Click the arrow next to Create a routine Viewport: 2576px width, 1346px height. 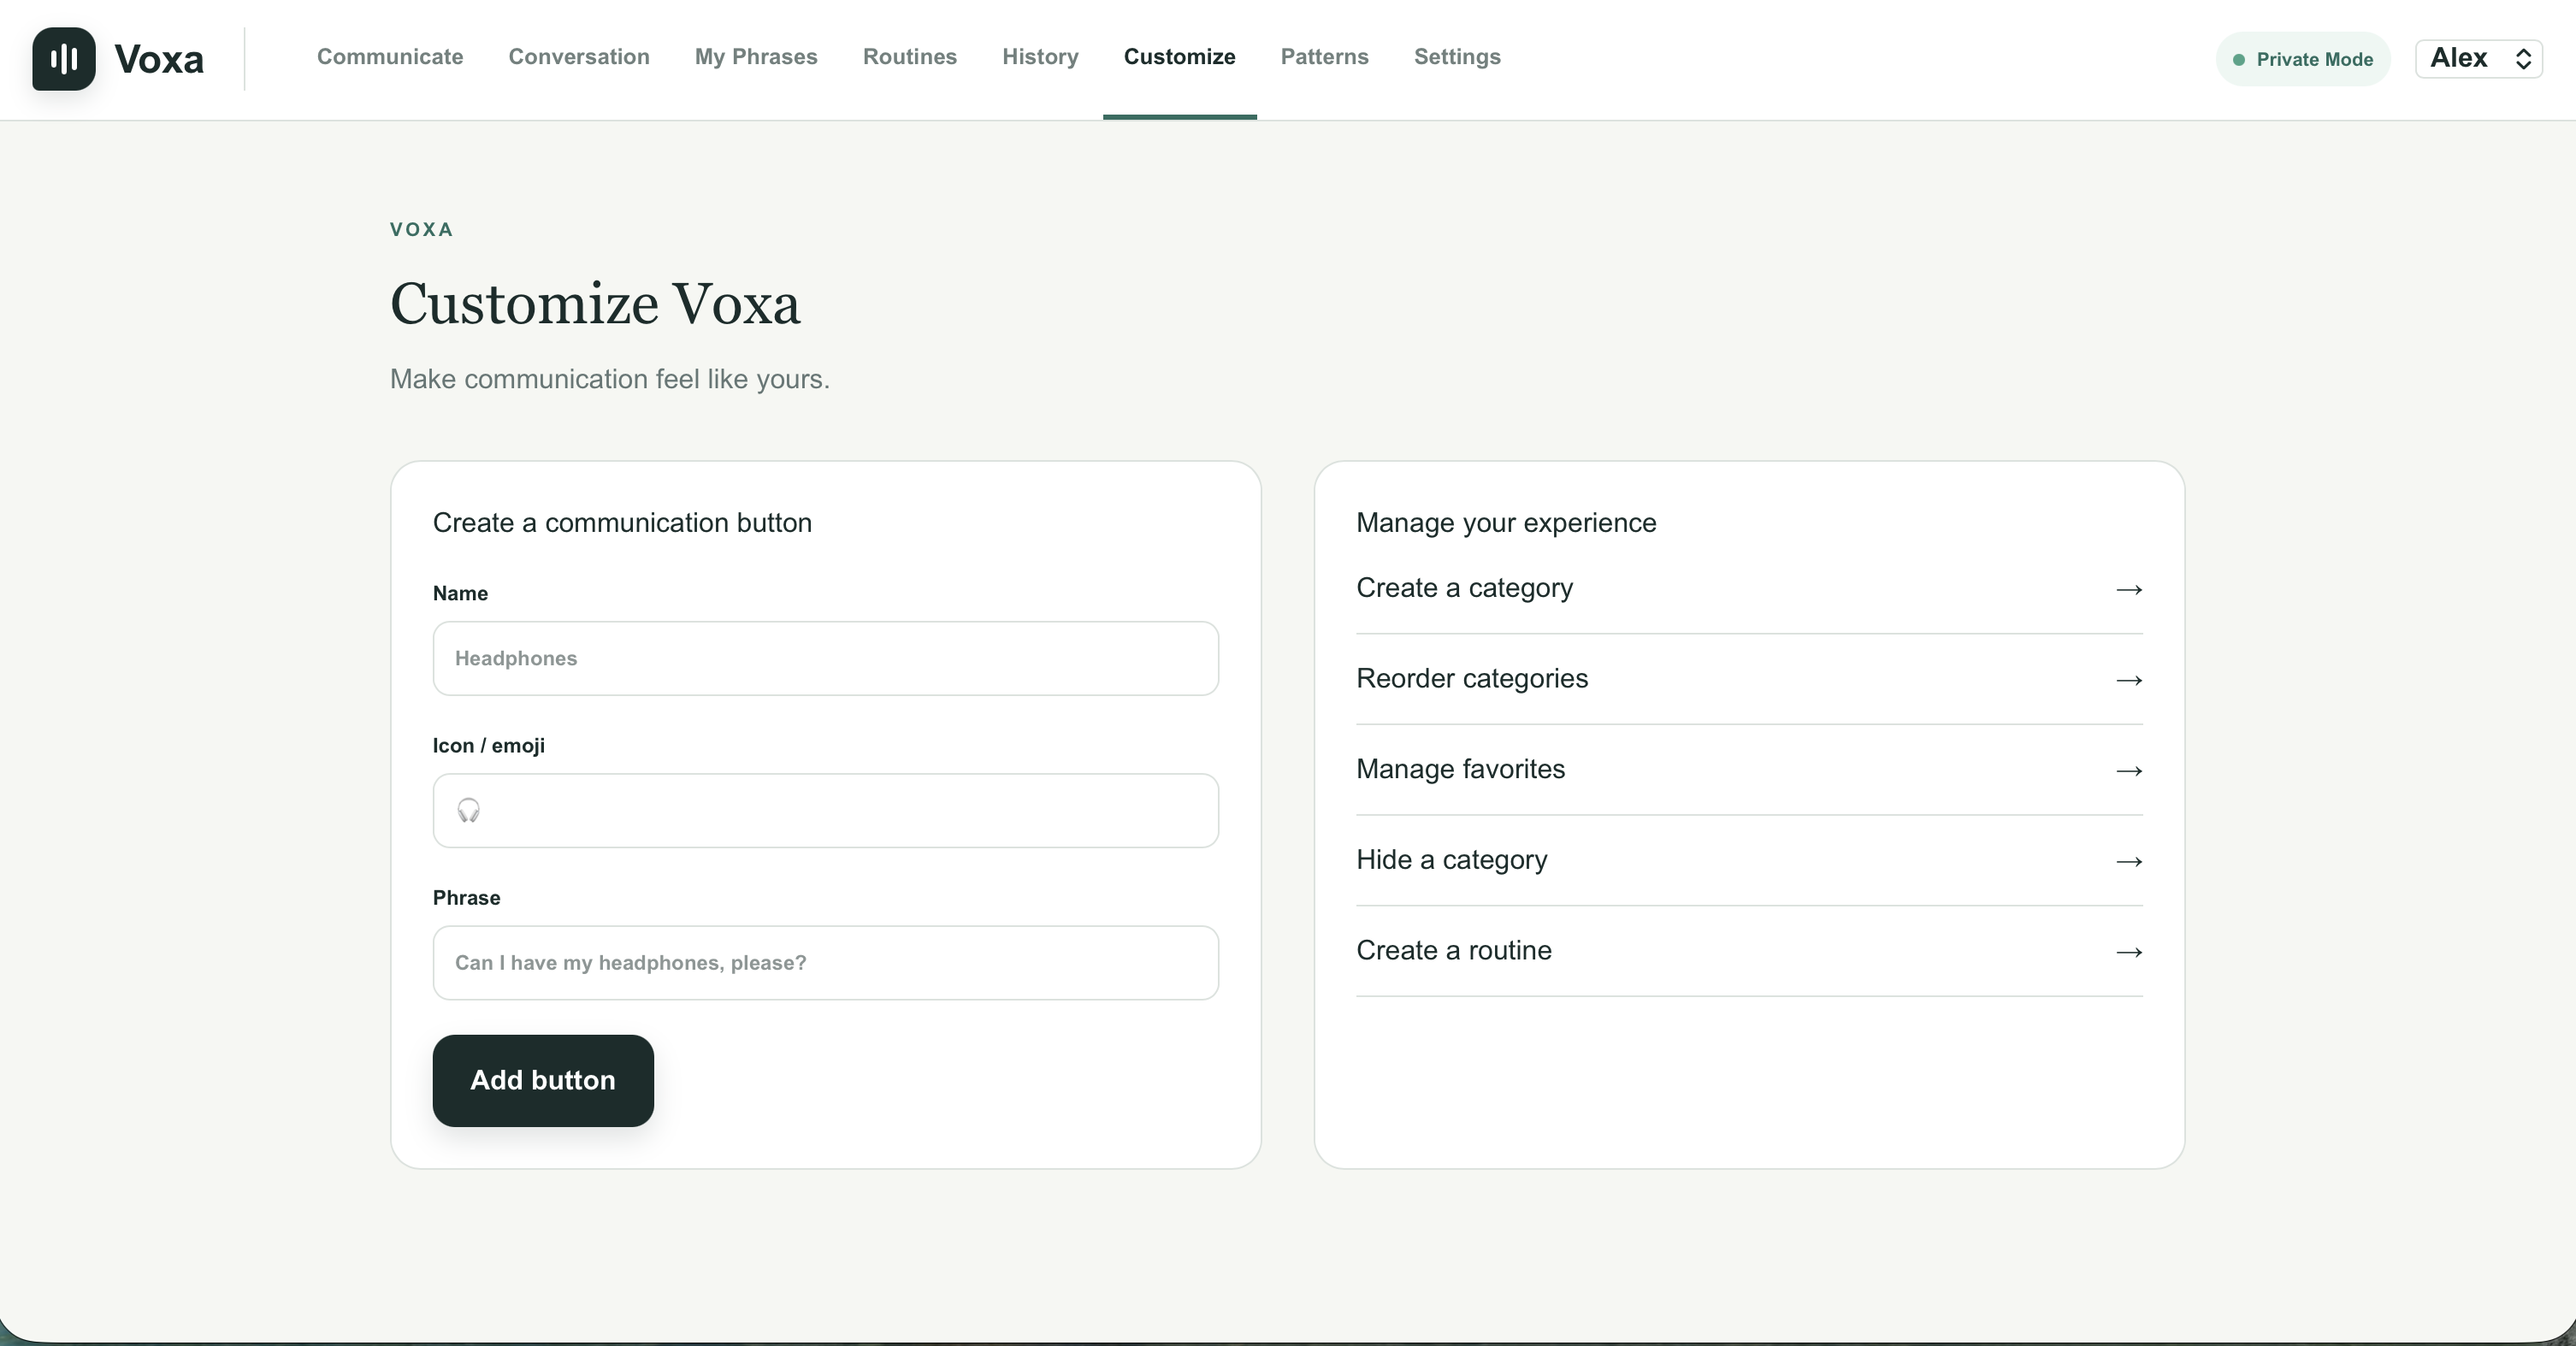(x=2129, y=952)
